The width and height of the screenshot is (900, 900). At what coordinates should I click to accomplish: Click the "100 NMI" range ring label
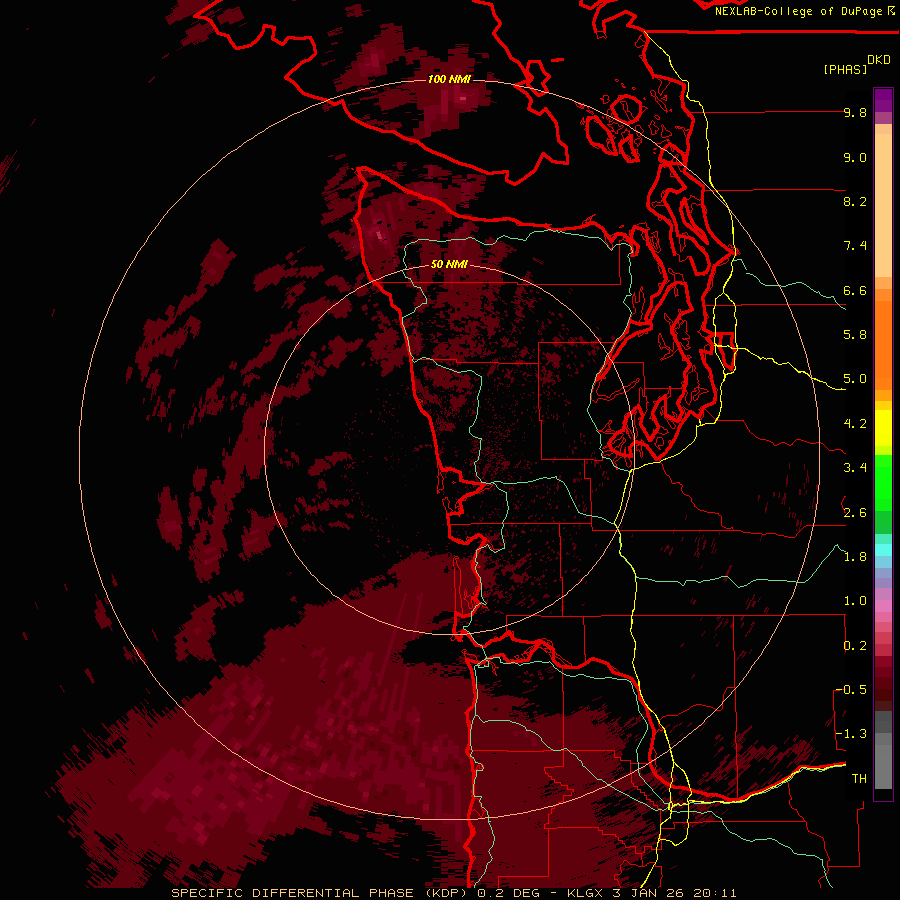coord(449,79)
